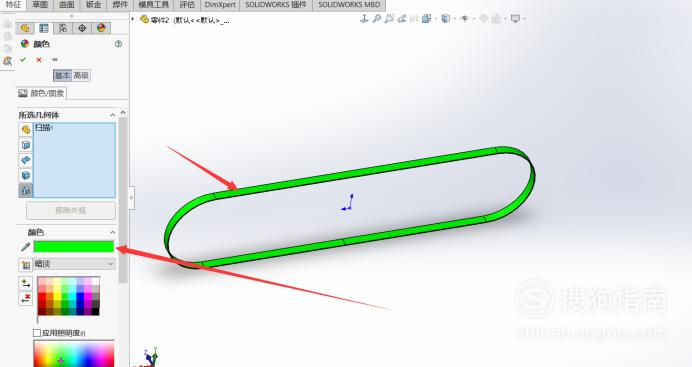This screenshot has width=692, height=367.
Task: Open the 曲面 ribbon tab
Action: (x=67, y=5)
